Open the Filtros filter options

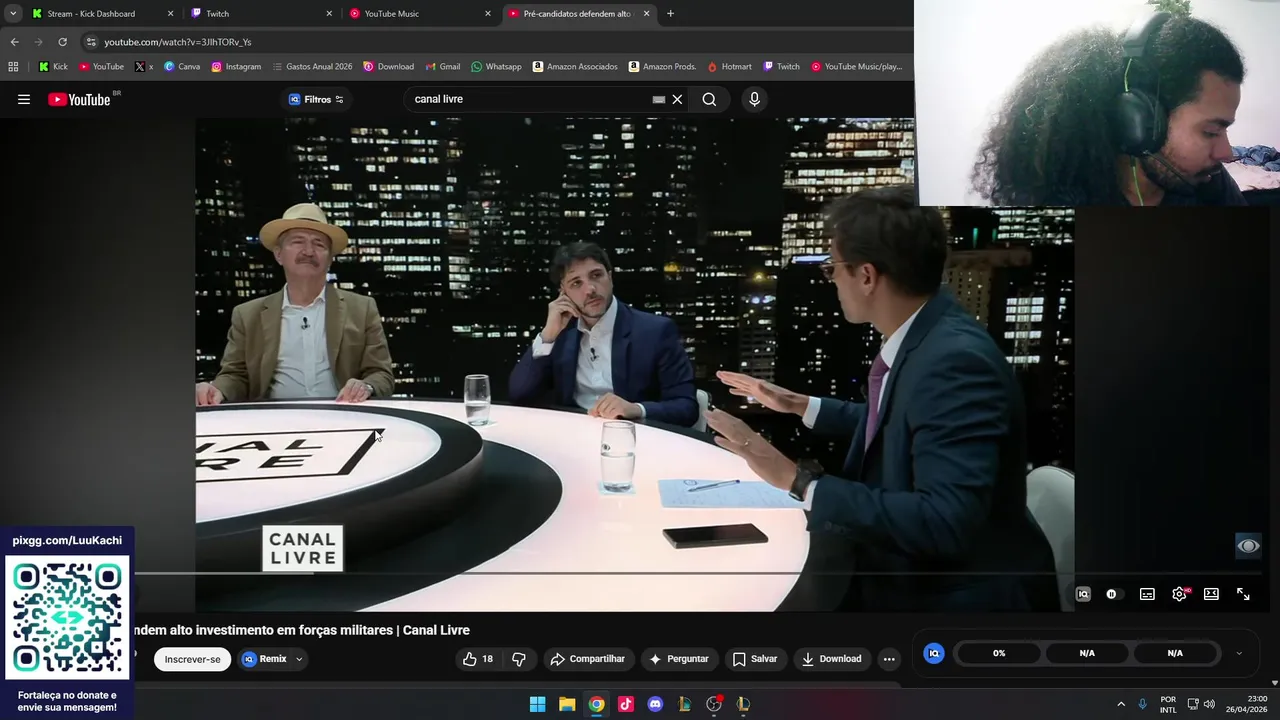(316, 99)
